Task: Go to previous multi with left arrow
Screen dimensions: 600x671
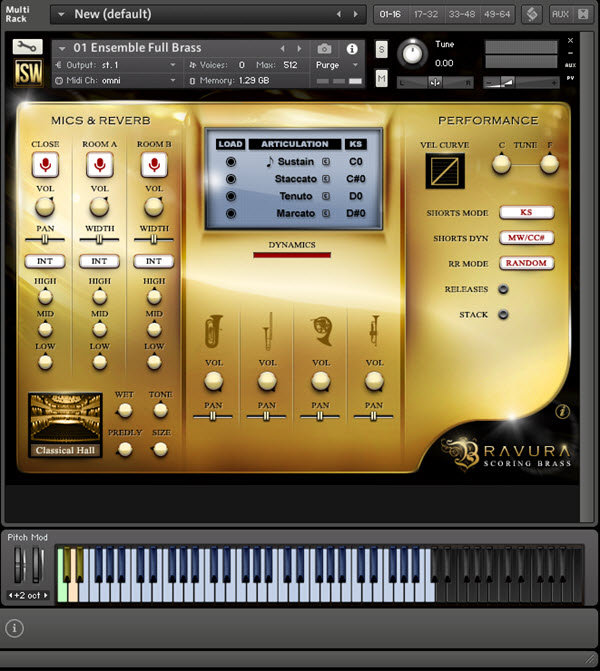Action: click(x=339, y=14)
